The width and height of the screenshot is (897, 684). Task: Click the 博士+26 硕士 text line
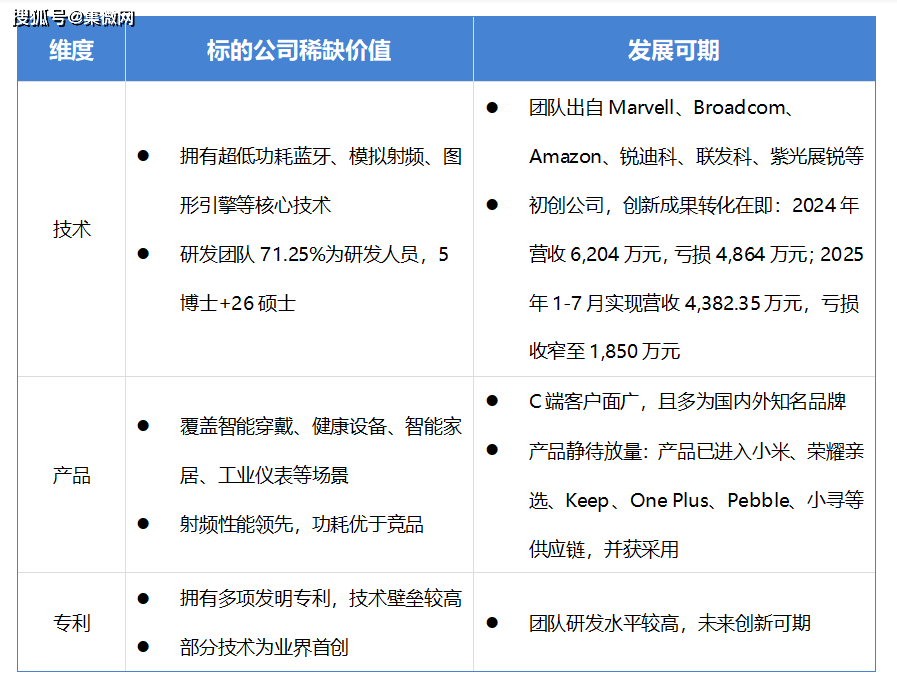(237, 303)
